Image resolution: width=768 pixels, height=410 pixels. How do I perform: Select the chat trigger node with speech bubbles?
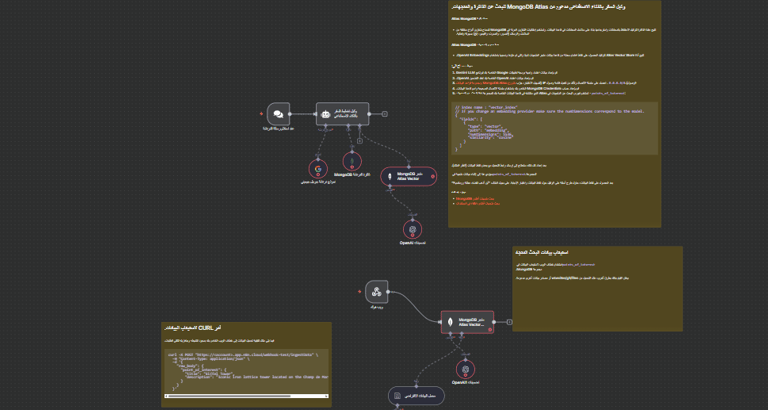[x=278, y=114]
